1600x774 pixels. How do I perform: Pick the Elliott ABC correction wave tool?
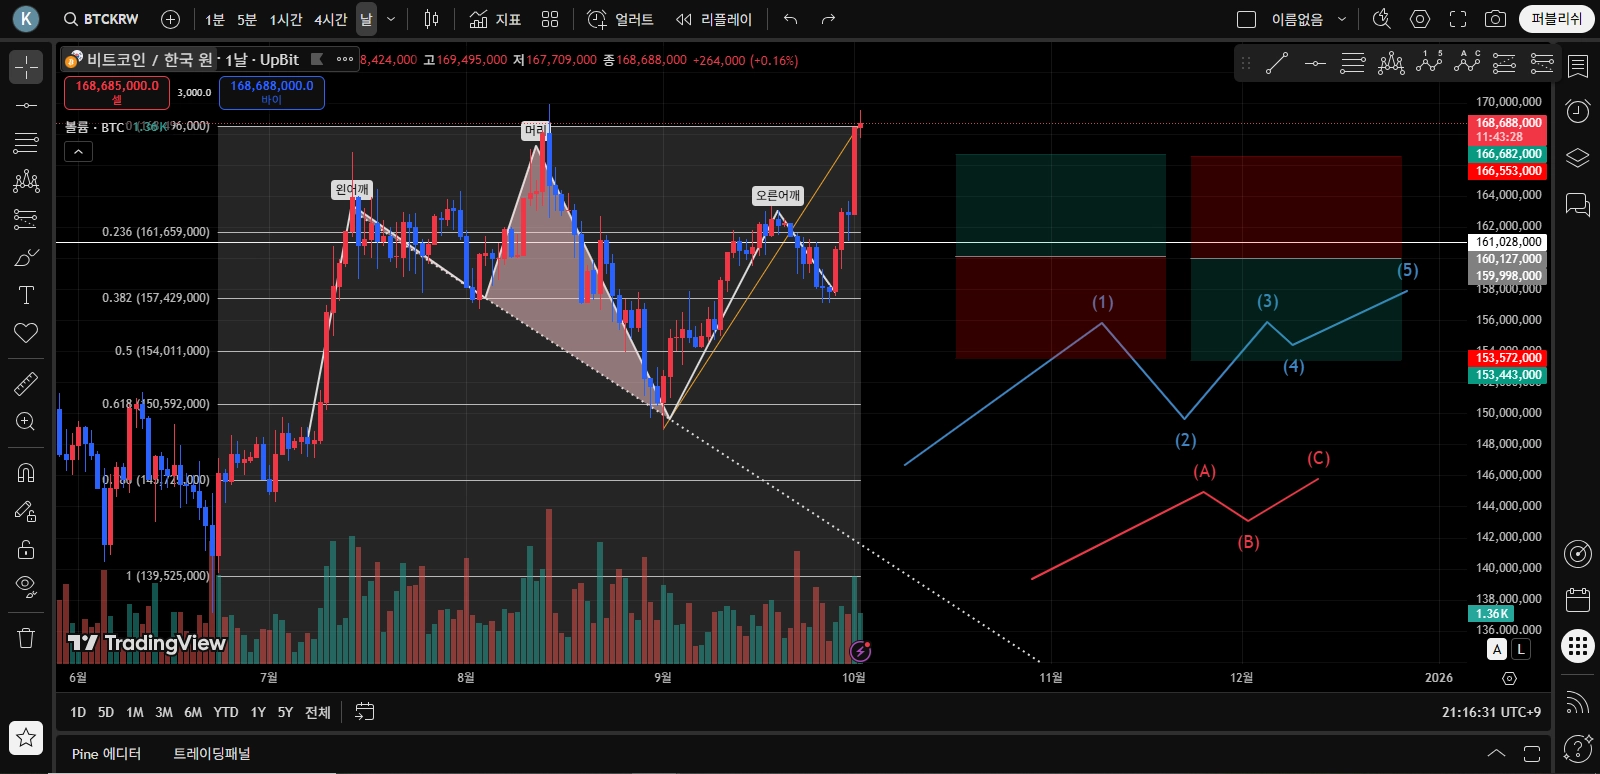[1467, 63]
